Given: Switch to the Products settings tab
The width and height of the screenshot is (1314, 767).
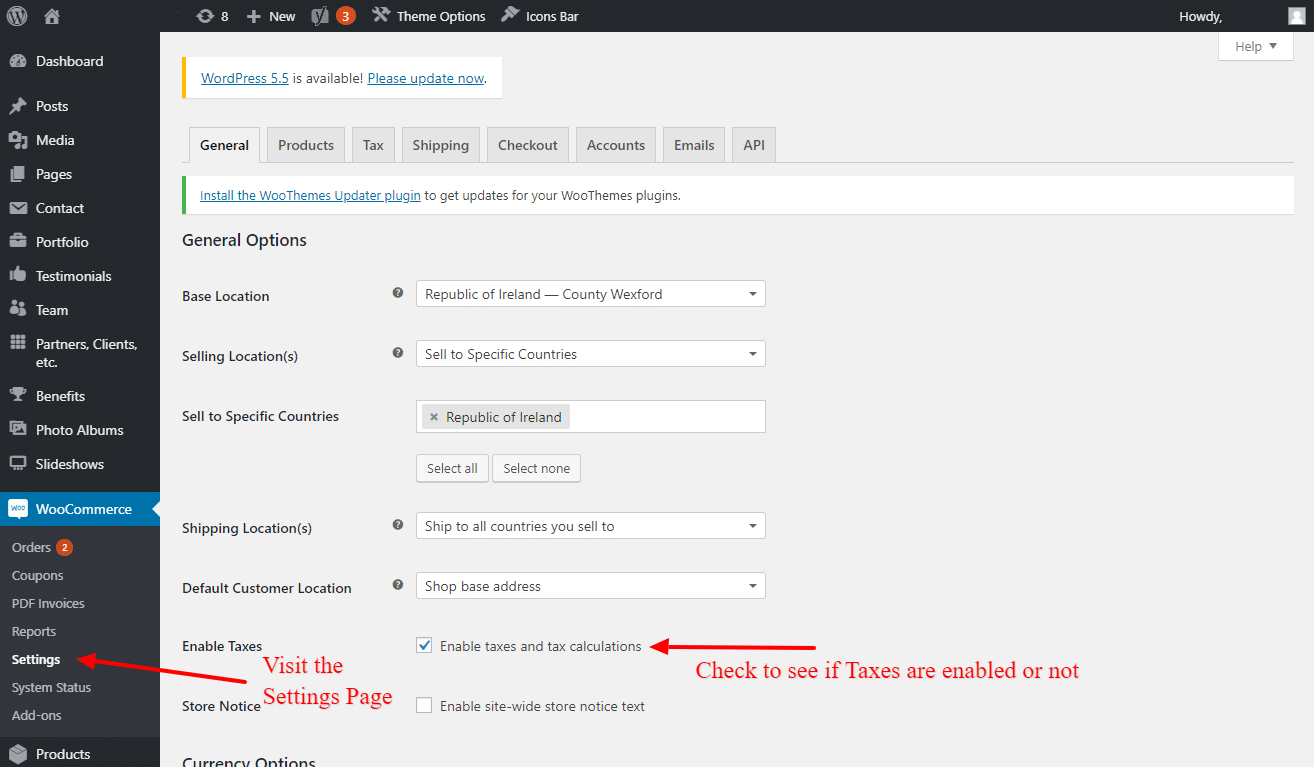Looking at the screenshot, I should pos(306,145).
